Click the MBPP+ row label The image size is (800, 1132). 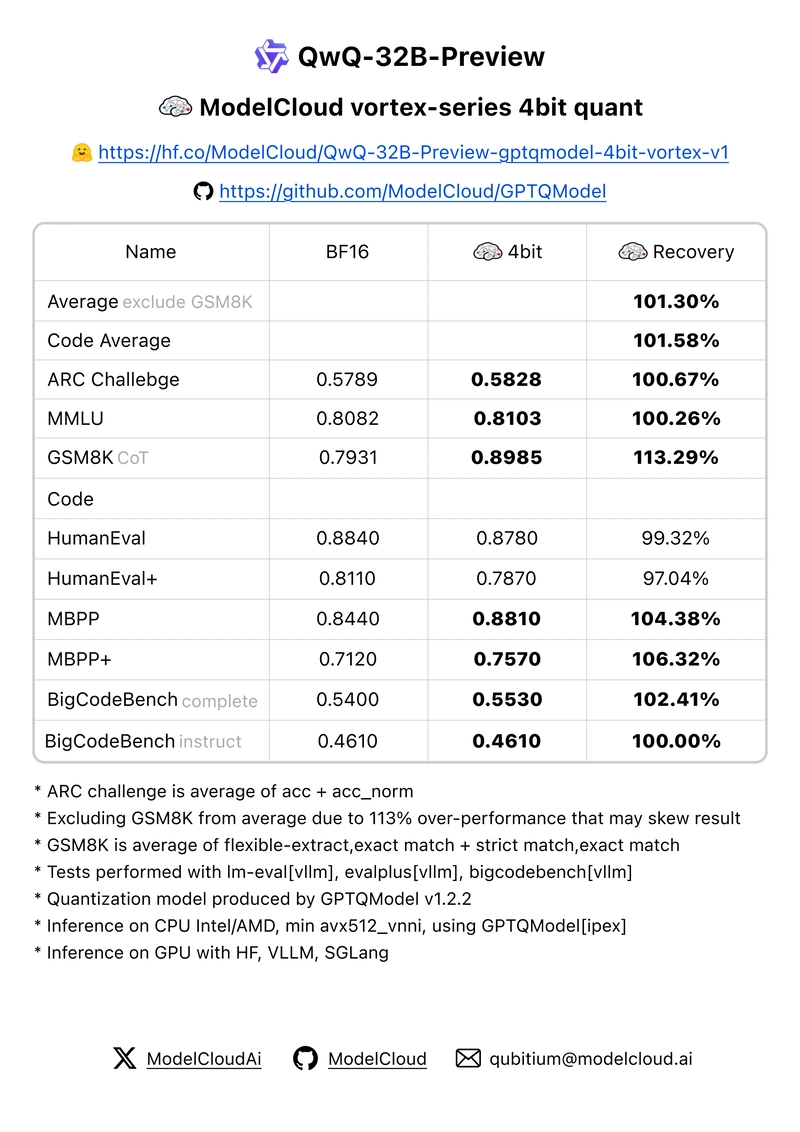pos(79,659)
